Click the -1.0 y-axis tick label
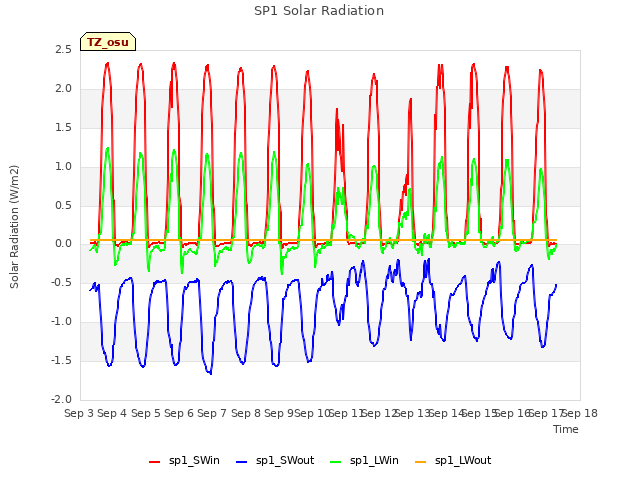This screenshot has height=480, width=640. point(61,322)
